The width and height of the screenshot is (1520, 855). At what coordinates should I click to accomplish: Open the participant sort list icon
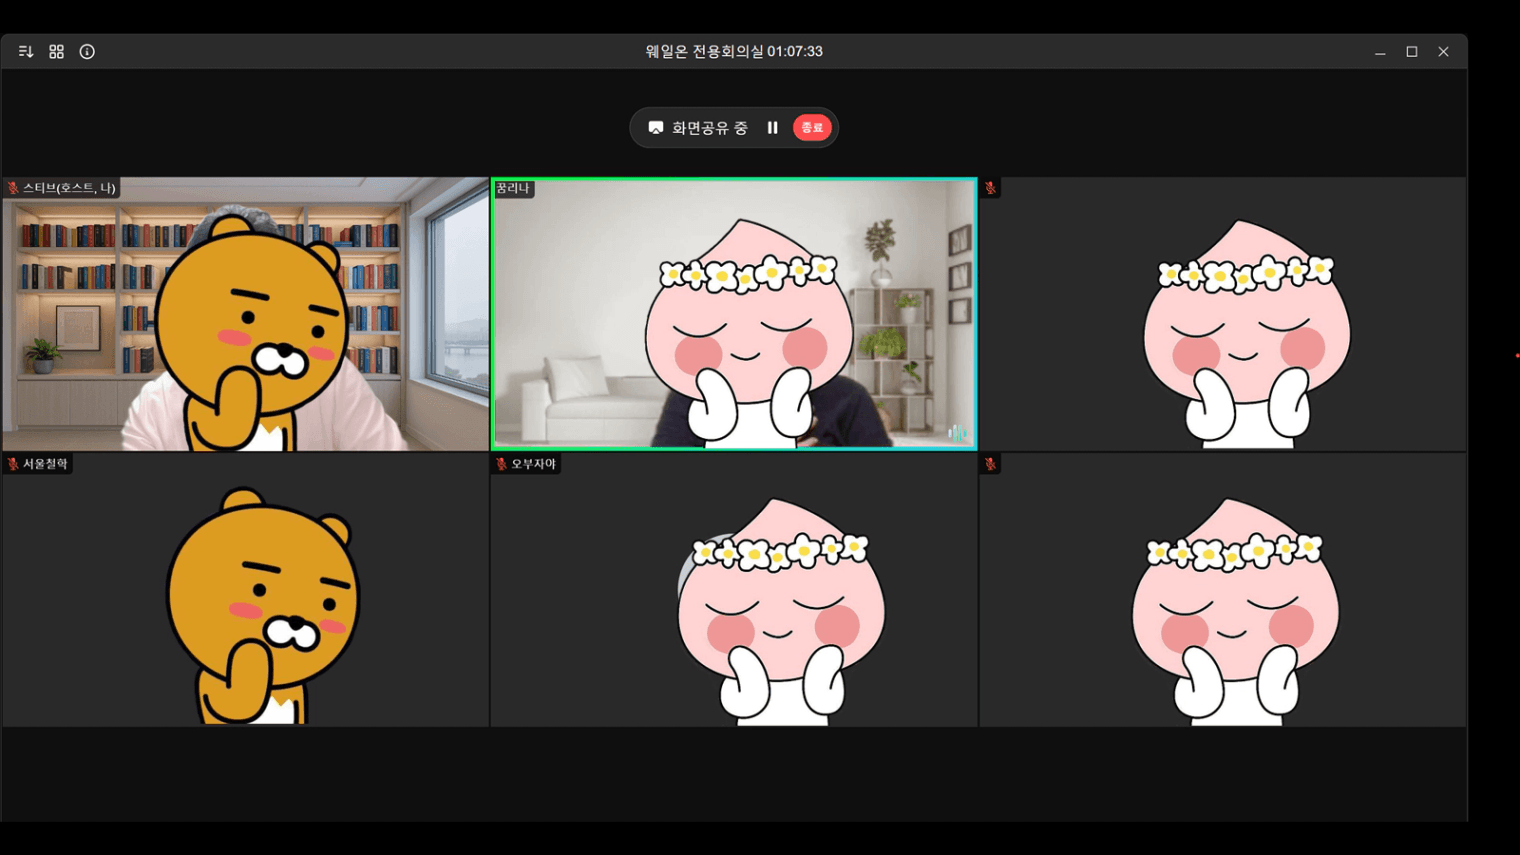coord(26,52)
